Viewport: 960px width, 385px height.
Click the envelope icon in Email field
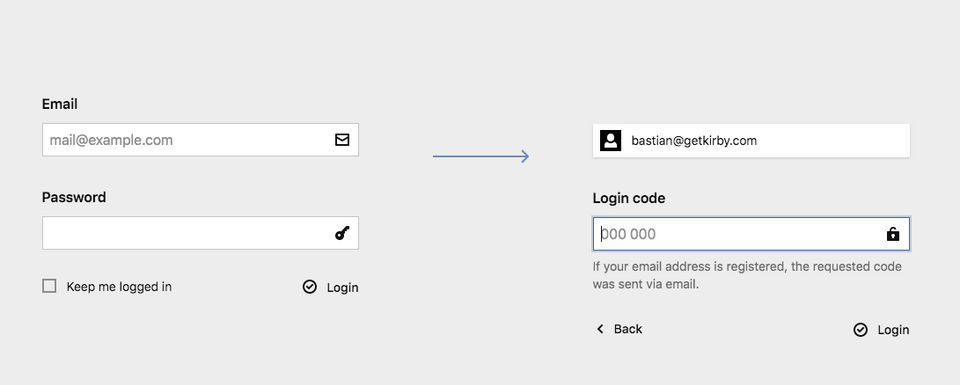click(342, 140)
